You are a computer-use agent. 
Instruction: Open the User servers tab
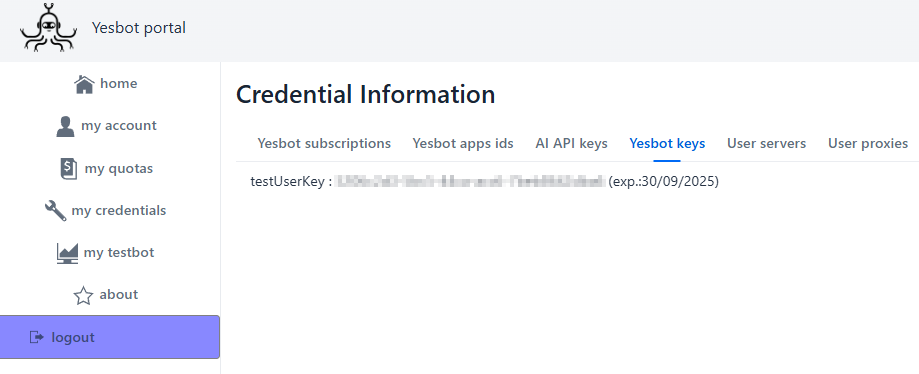tap(766, 144)
